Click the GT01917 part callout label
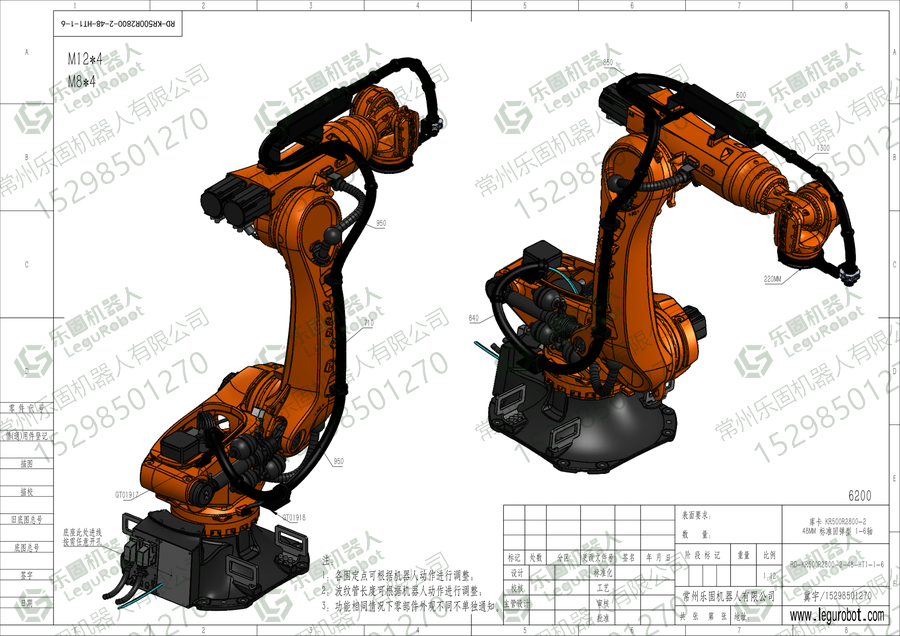Viewport: 900px width, 636px height. (126, 495)
